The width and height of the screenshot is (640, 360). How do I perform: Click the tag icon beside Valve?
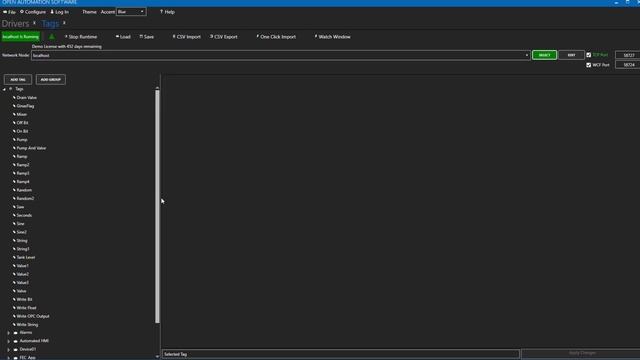coord(14,291)
